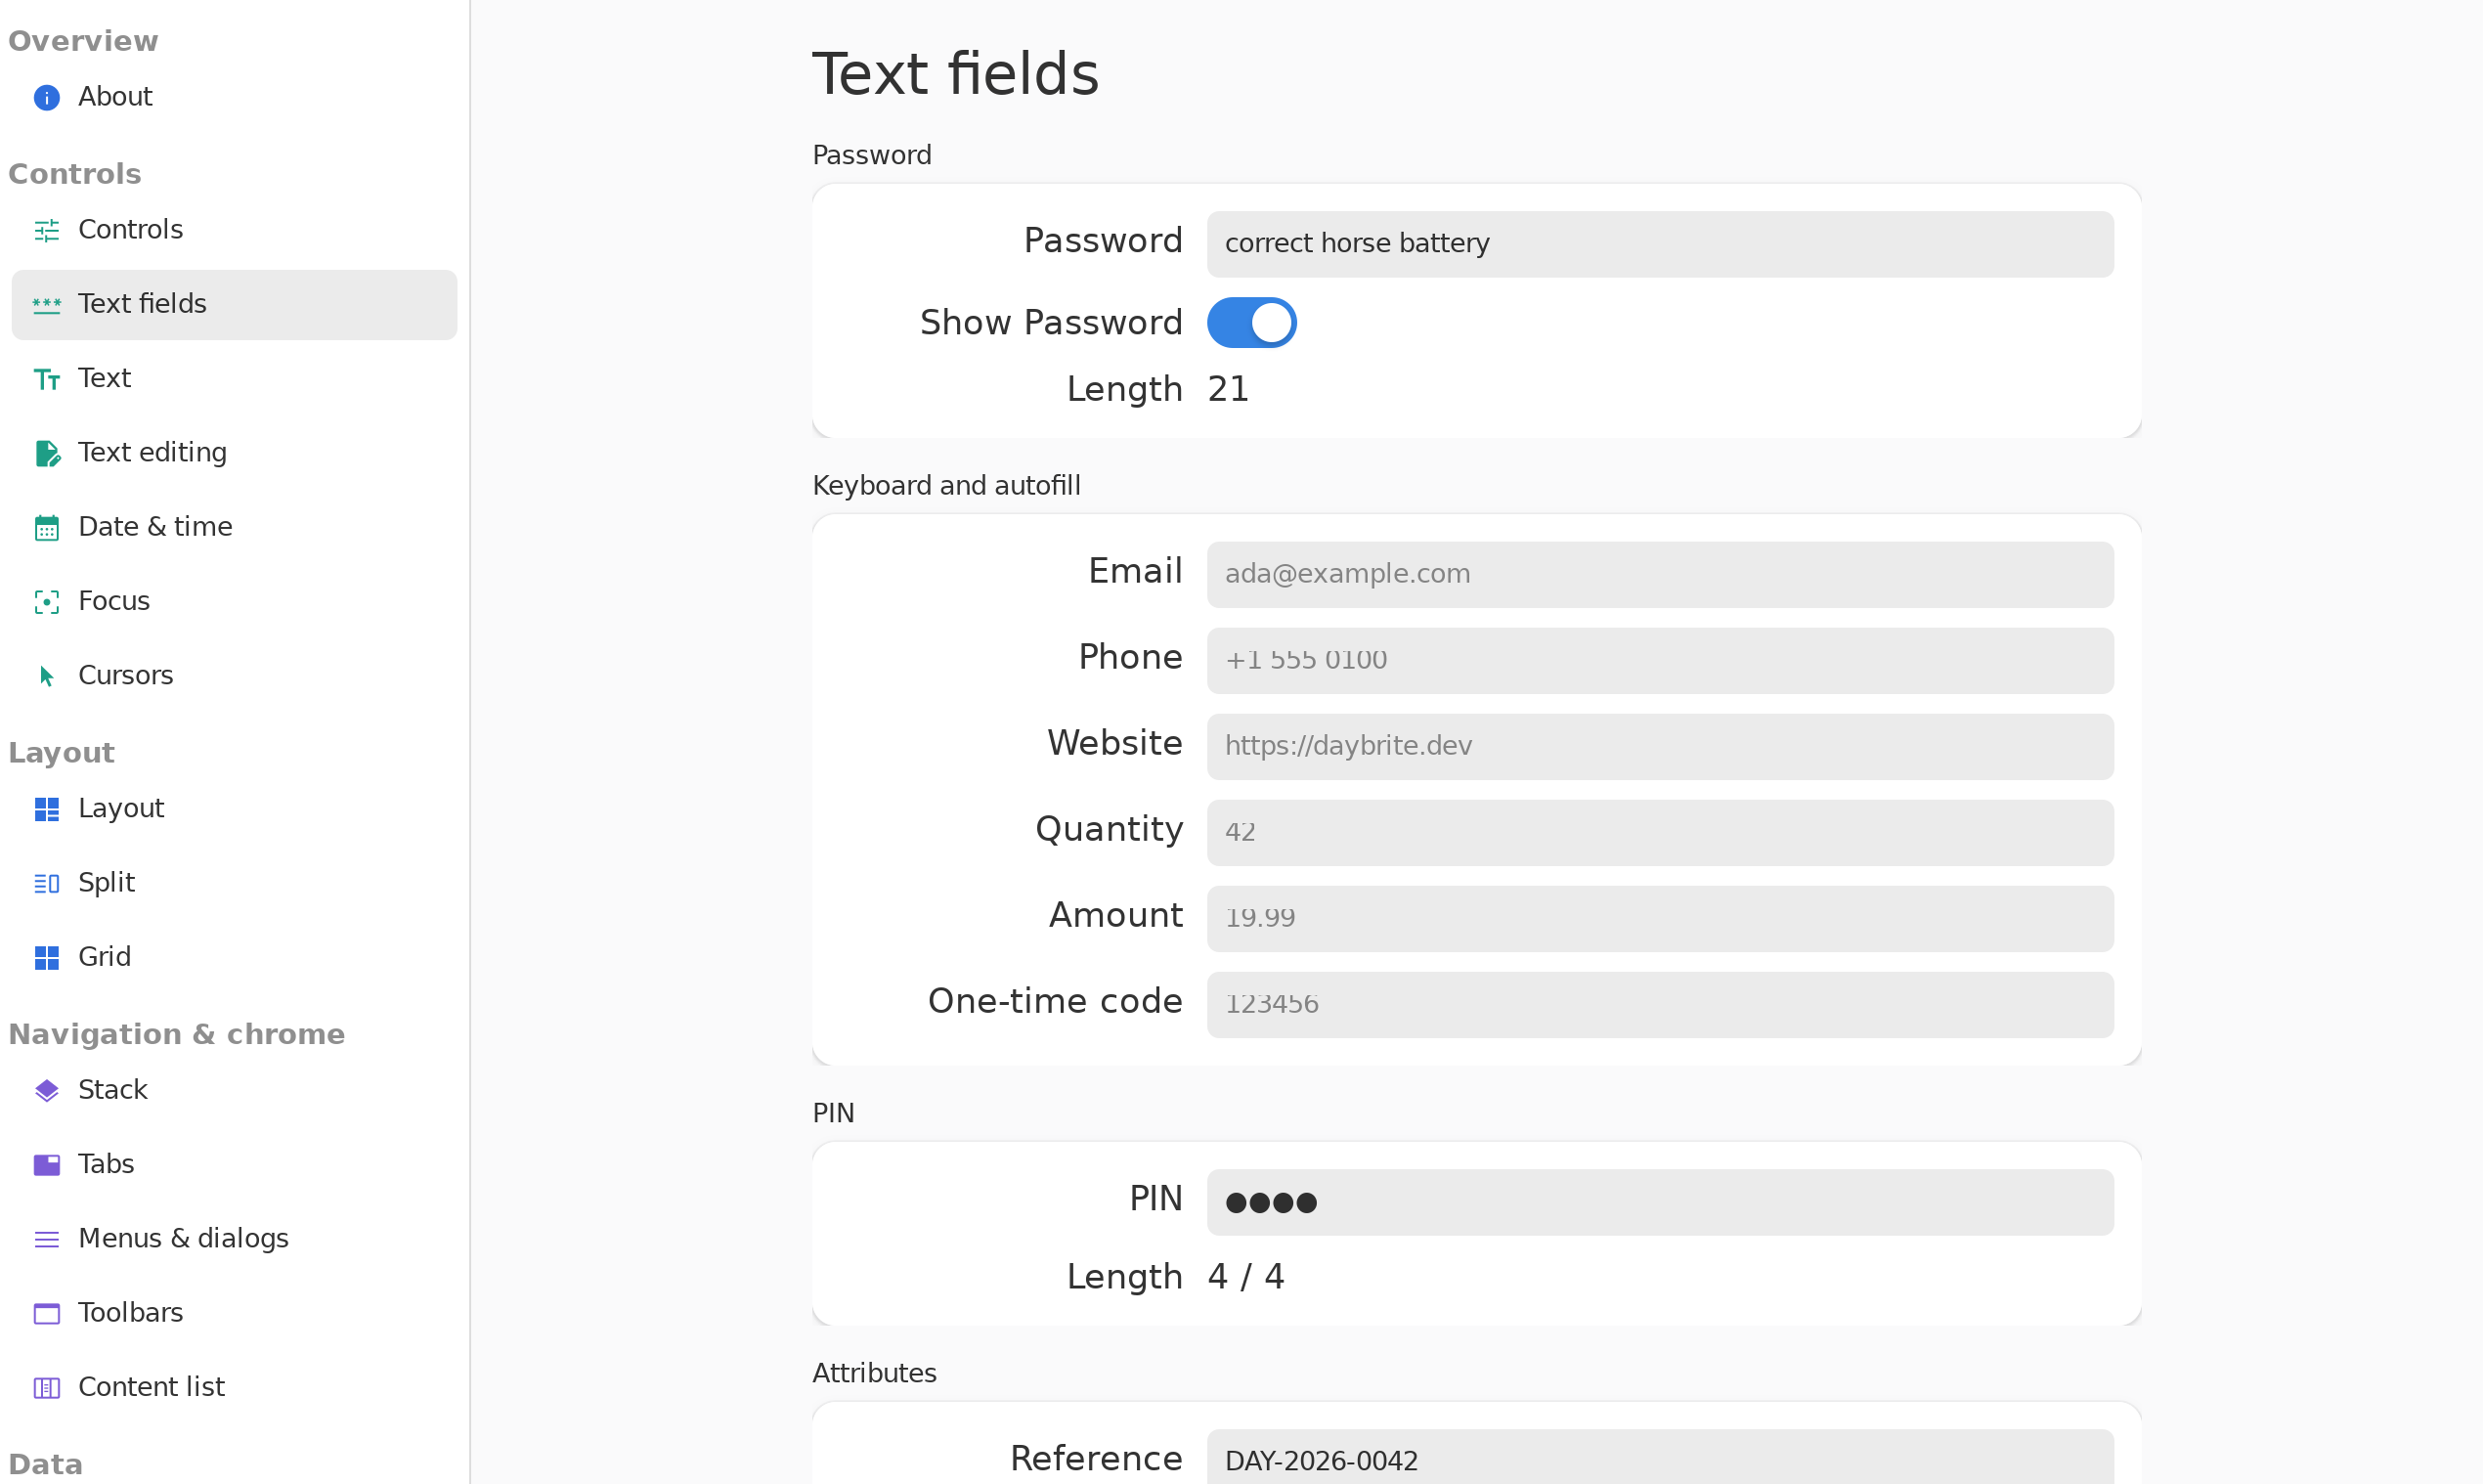
Task: Turn off the Show Password switch
Action: (1251, 322)
